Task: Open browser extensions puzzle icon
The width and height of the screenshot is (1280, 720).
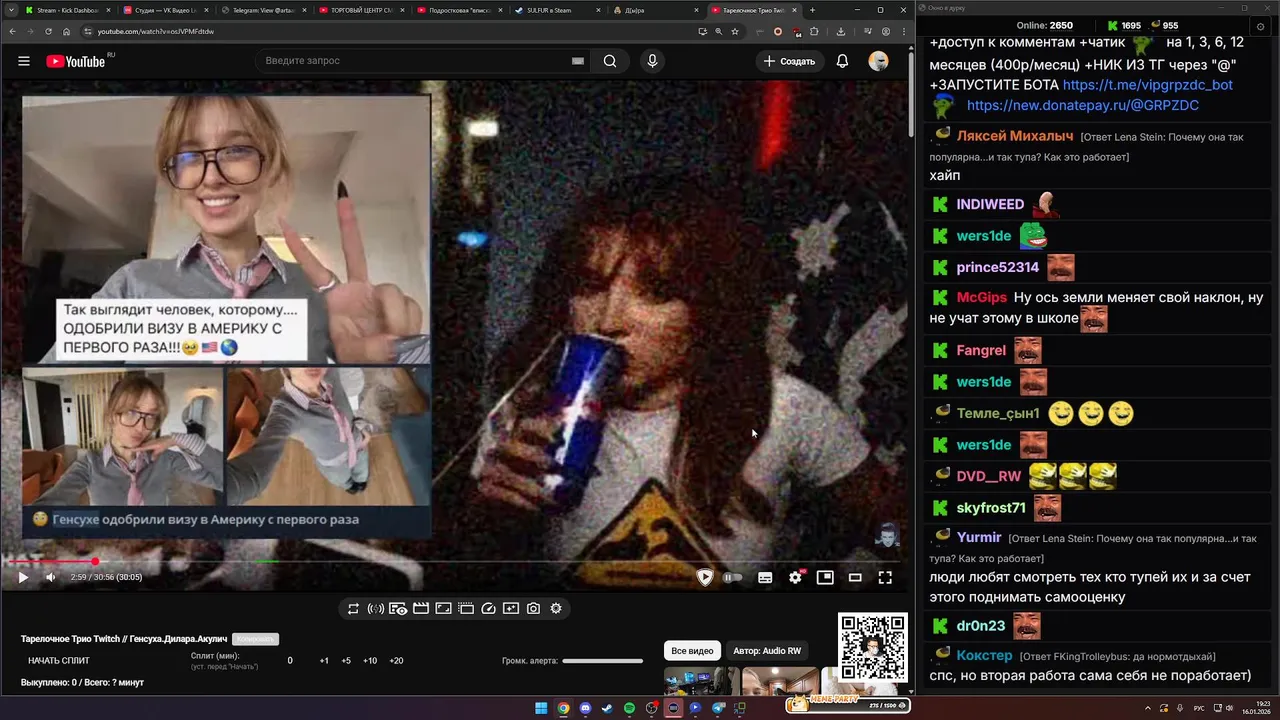Action: pyautogui.click(x=814, y=31)
